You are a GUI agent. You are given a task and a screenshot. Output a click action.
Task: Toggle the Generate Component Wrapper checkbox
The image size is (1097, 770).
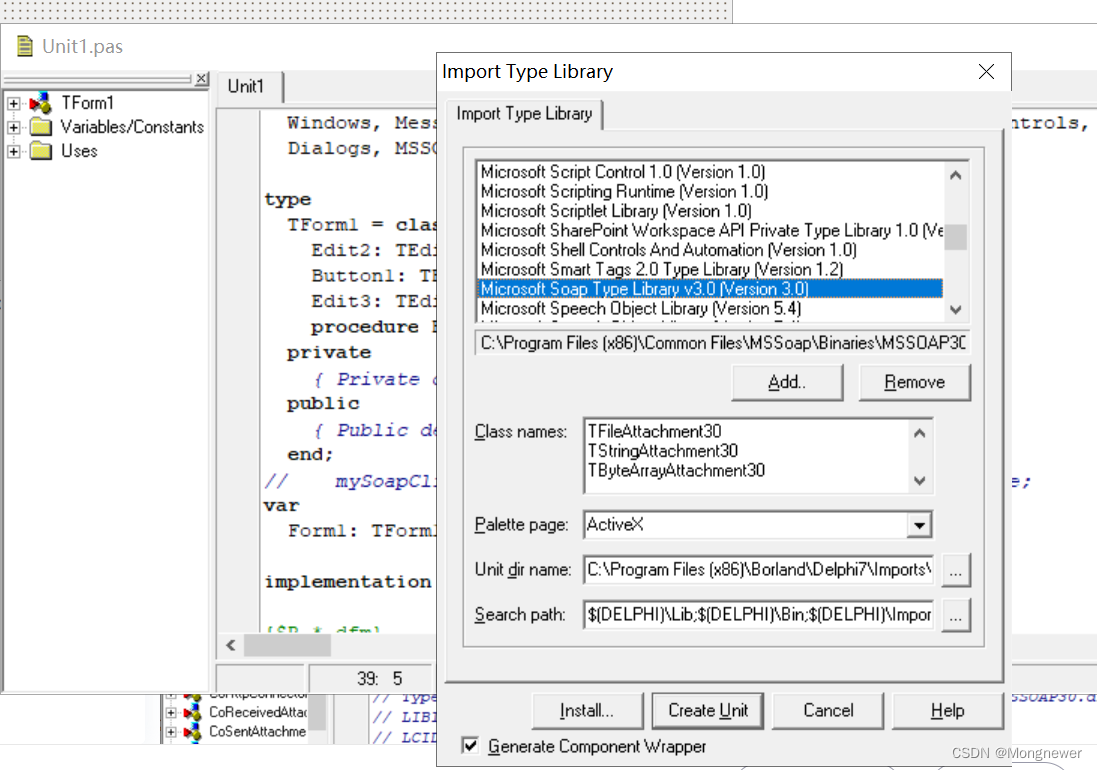tap(470, 746)
